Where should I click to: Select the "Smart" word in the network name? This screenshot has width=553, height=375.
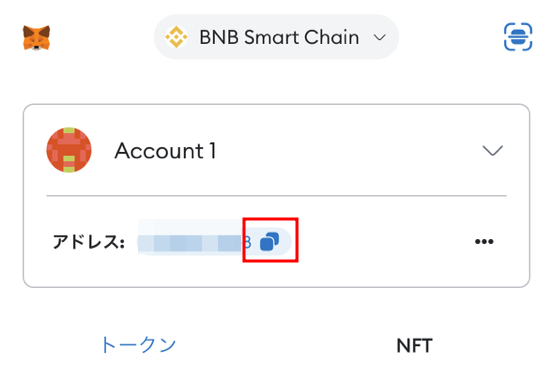coord(272,37)
